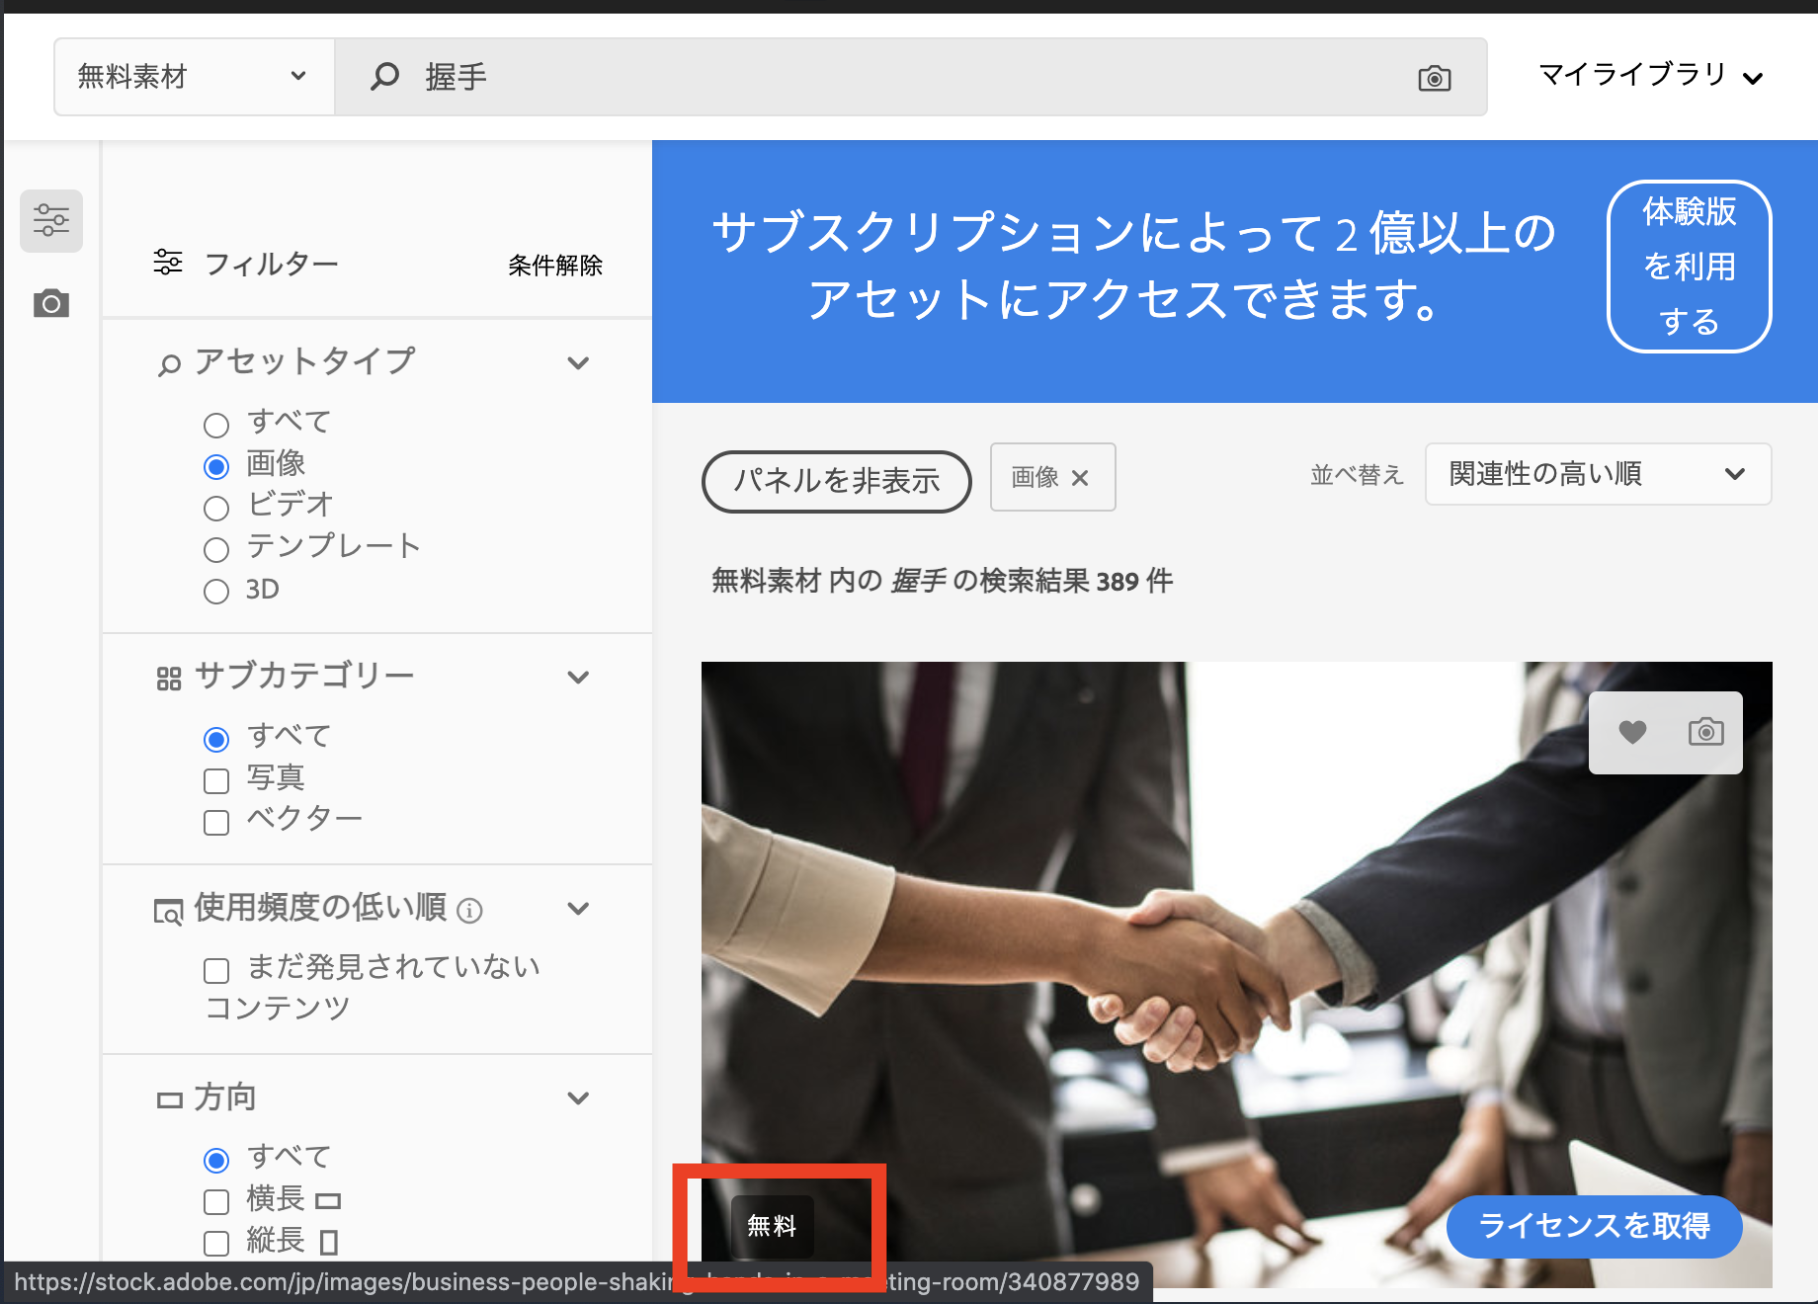
Task: Select すべて radio under アセットタイプ
Action: pos(216,425)
